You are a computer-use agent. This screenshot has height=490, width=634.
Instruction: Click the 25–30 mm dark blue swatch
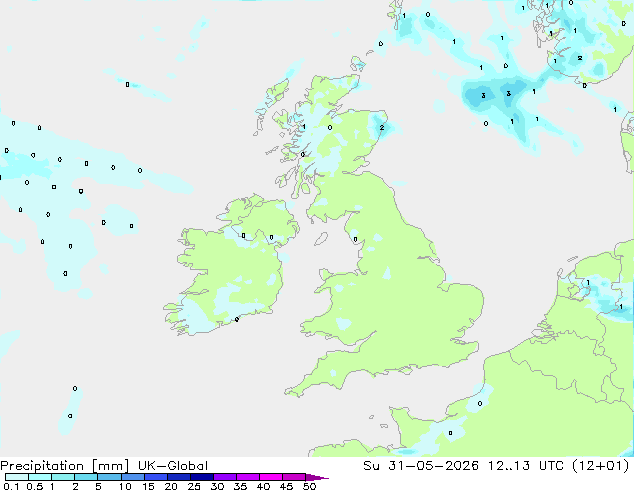201,477
